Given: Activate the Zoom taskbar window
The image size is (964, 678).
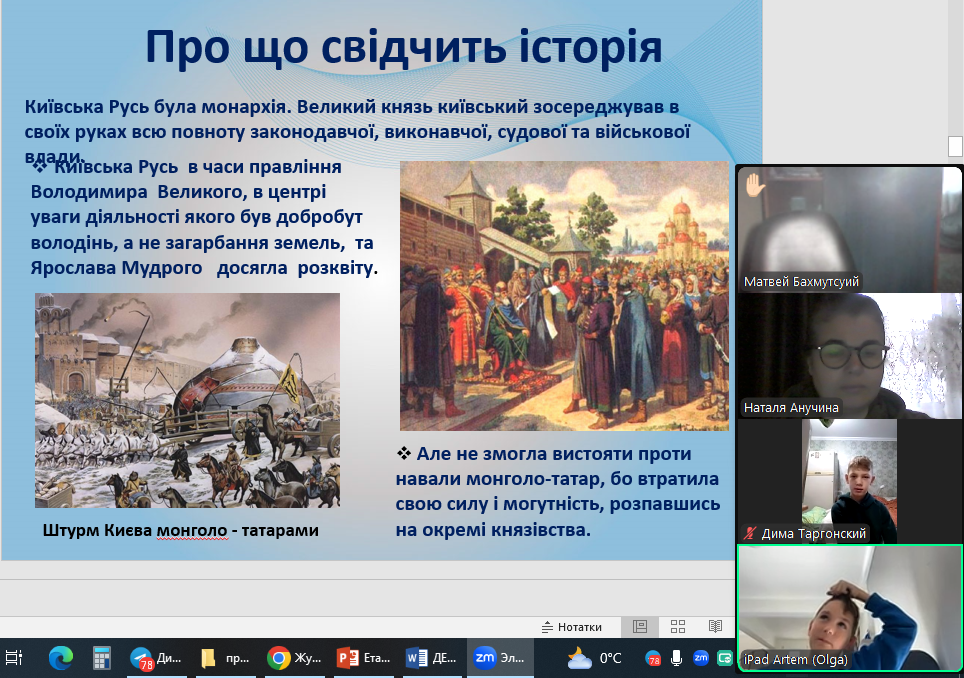Looking at the screenshot, I should [x=500, y=658].
